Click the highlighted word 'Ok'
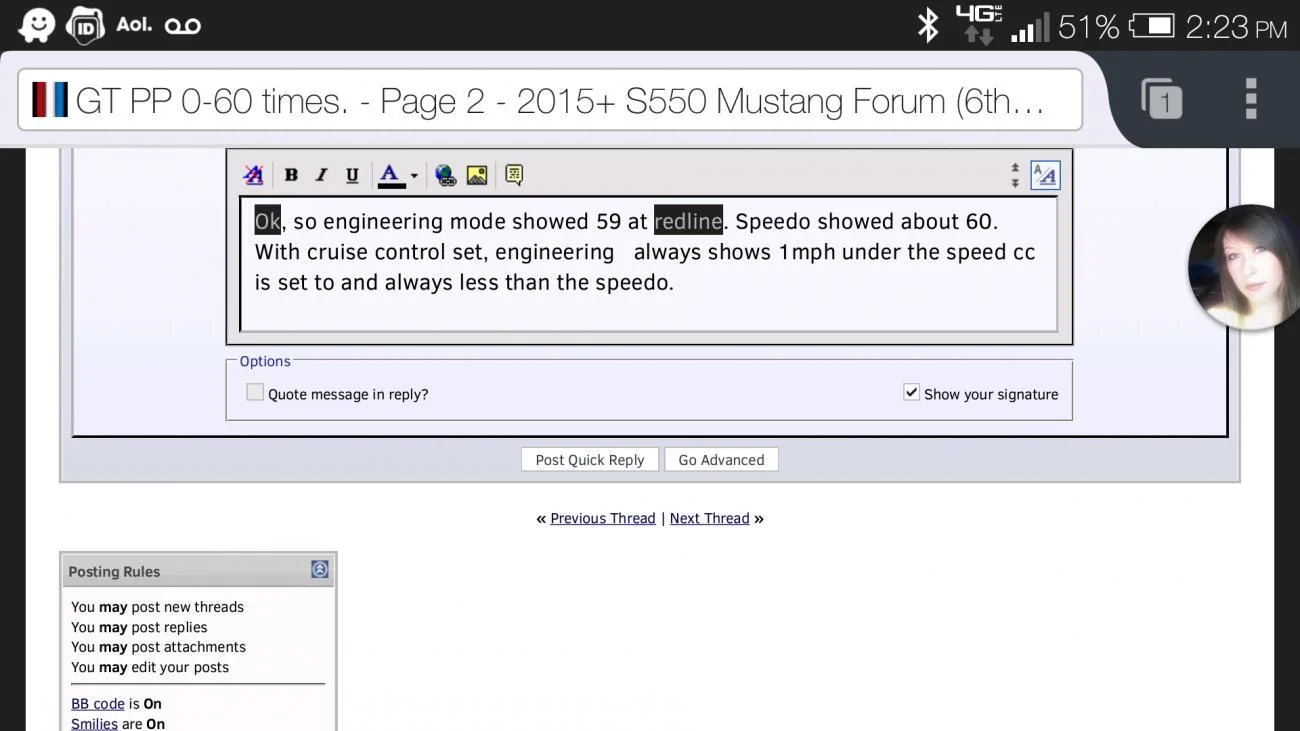This screenshot has width=1300, height=731. pos(268,220)
